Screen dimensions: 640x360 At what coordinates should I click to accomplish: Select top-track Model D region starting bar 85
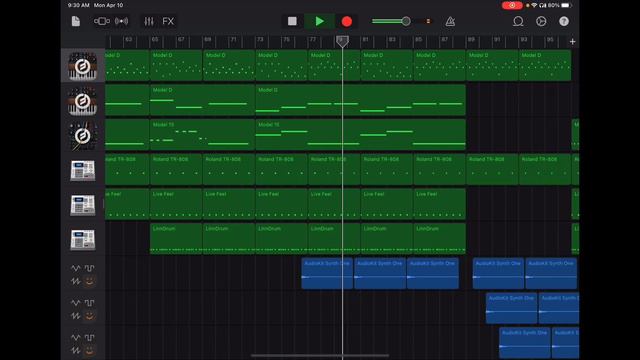pyautogui.click(x=439, y=65)
